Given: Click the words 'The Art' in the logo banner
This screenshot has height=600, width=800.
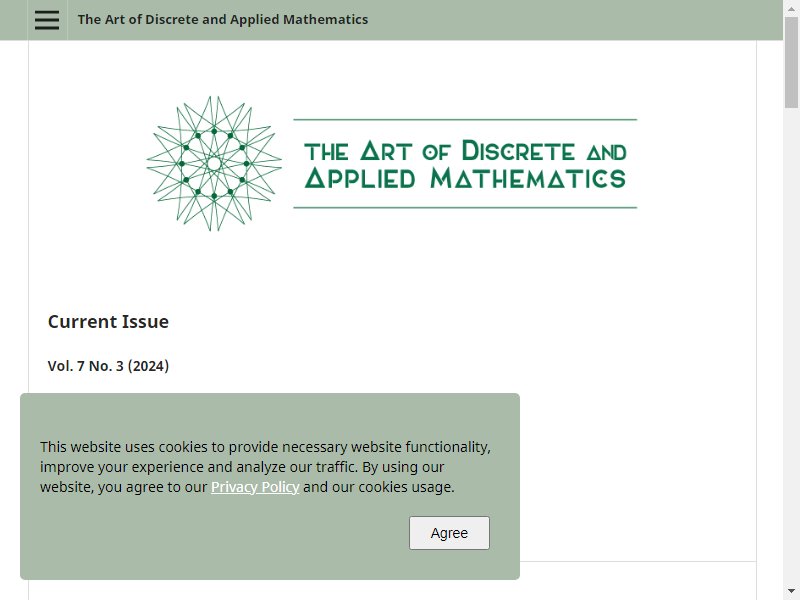Looking at the screenshot, I should tap(358, 151).
